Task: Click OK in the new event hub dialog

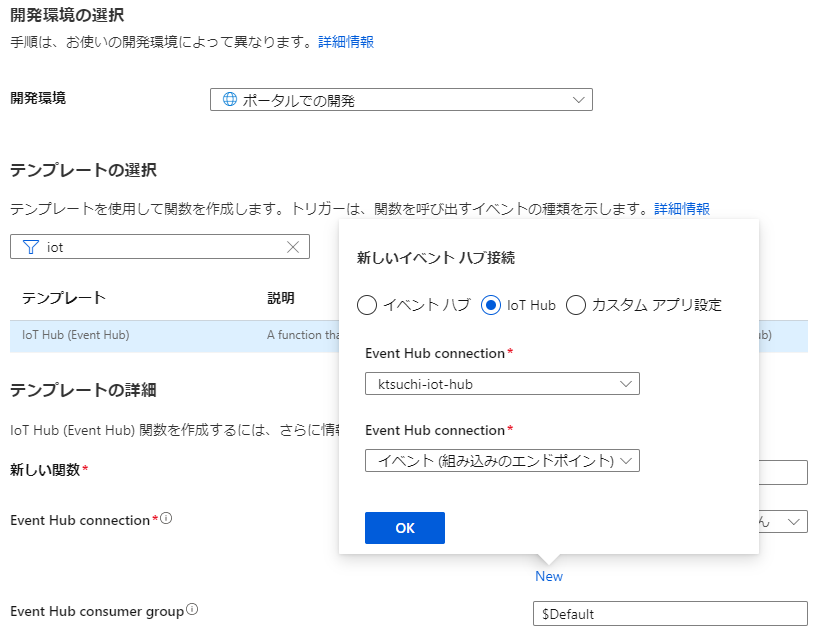Action: [x=404, y=528]
